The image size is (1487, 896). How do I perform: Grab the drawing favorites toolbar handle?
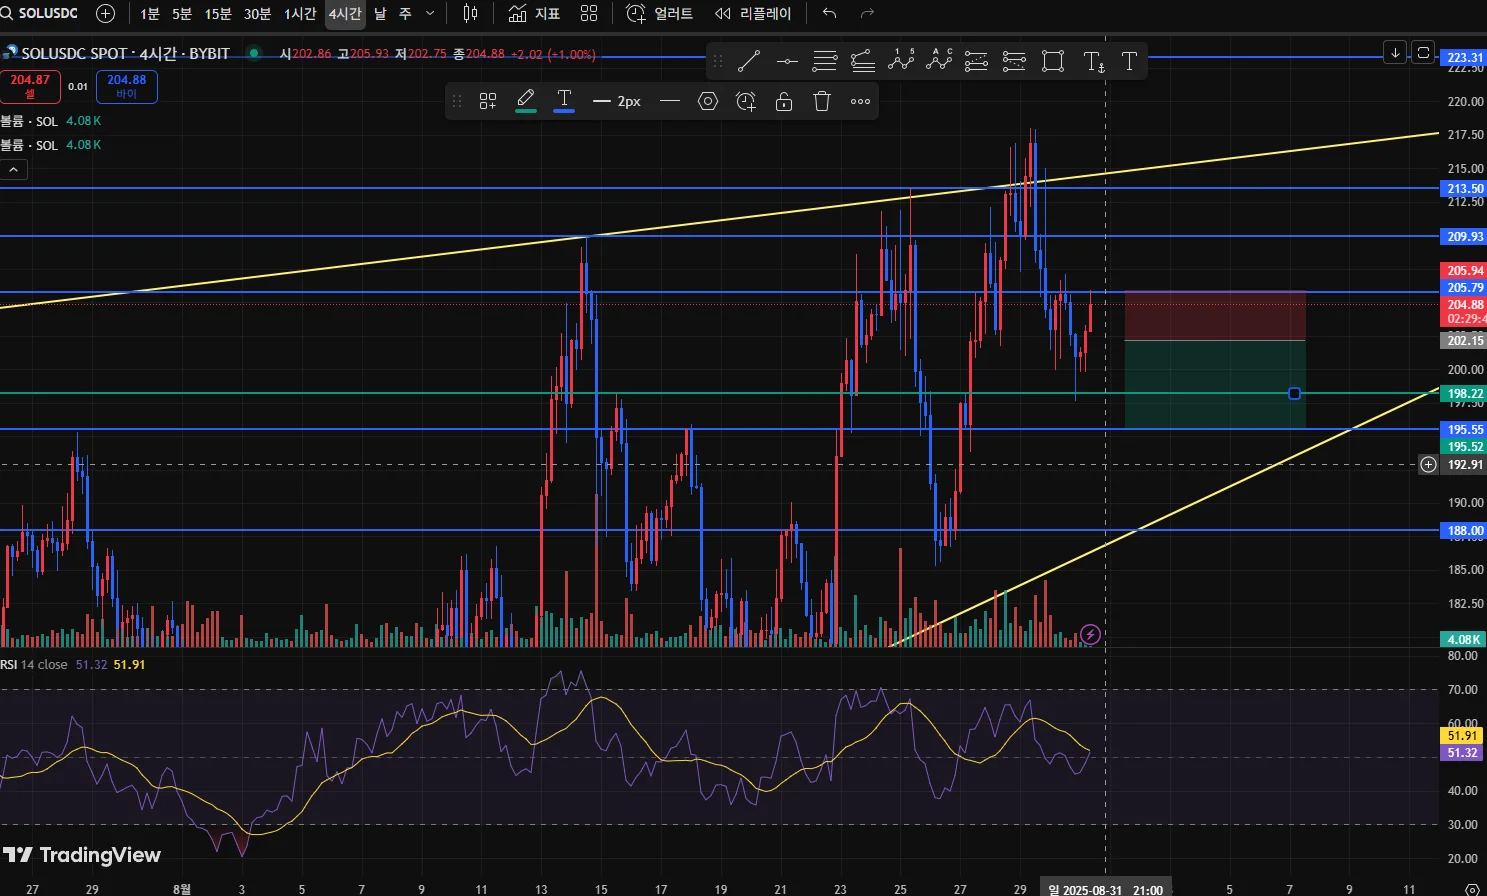pyautogui.click(x=717, y=62)
